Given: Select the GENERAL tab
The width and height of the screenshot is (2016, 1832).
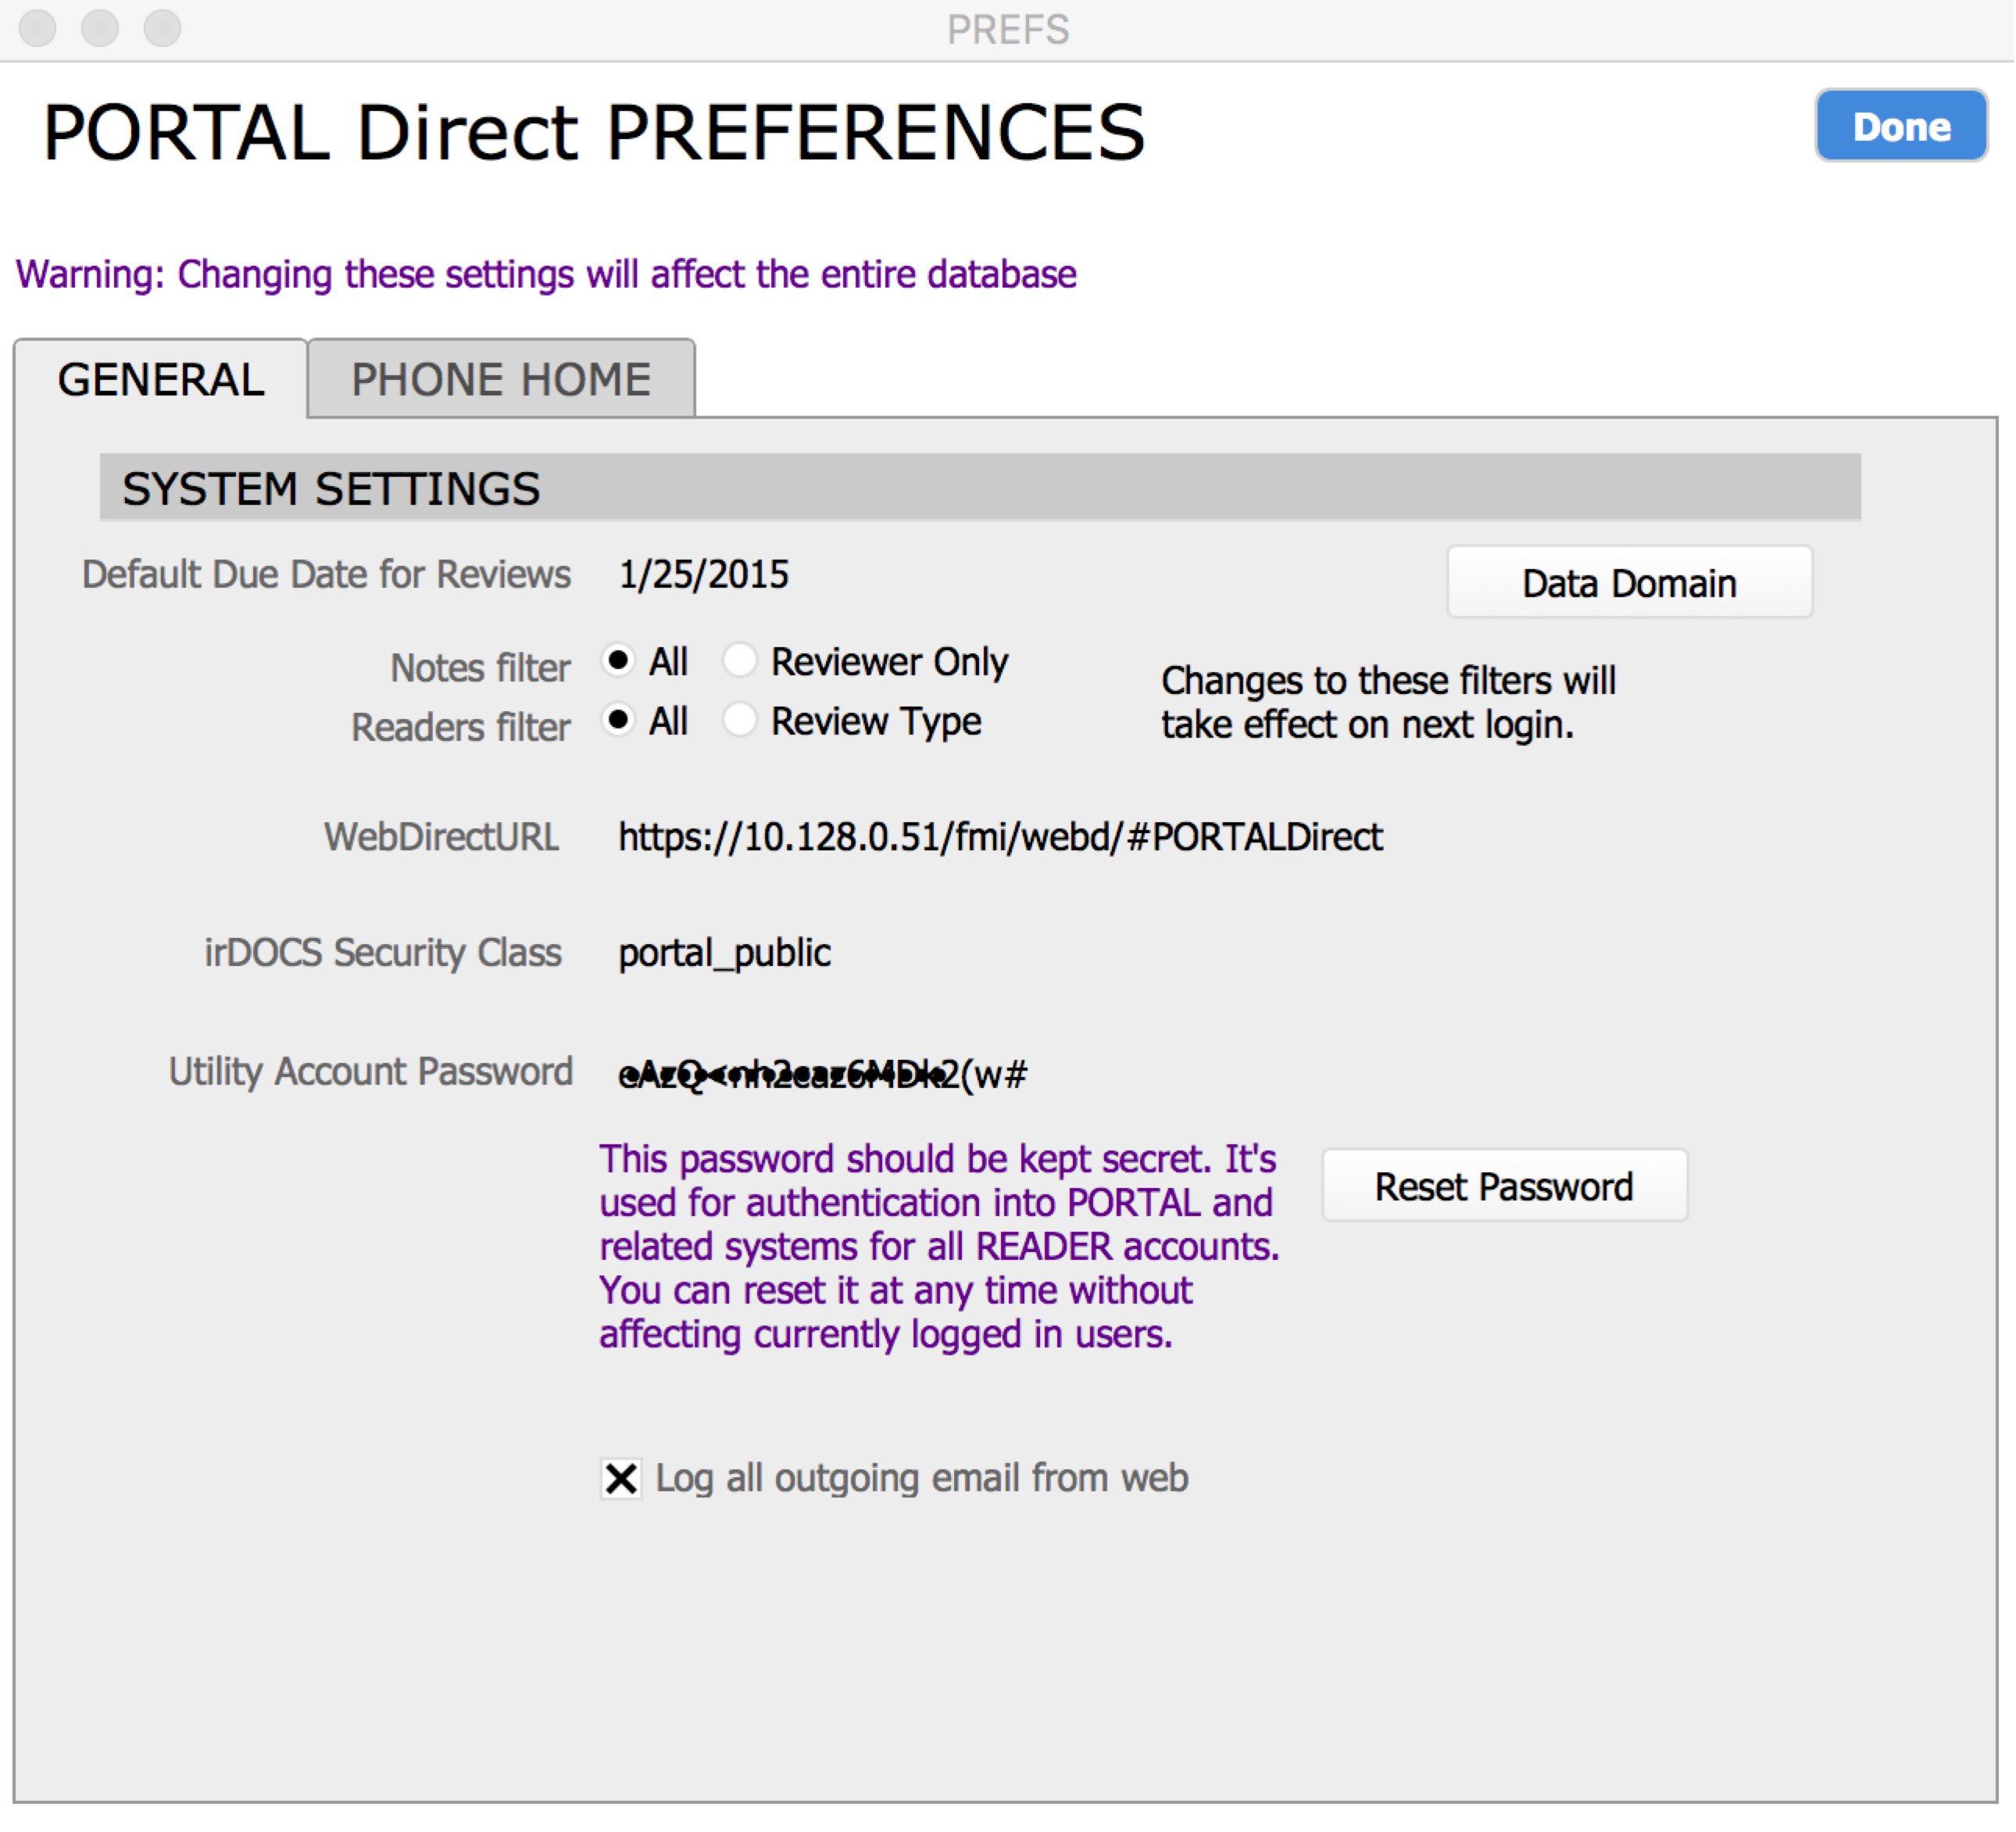Looking at the screenshot, I should point(161,380).
